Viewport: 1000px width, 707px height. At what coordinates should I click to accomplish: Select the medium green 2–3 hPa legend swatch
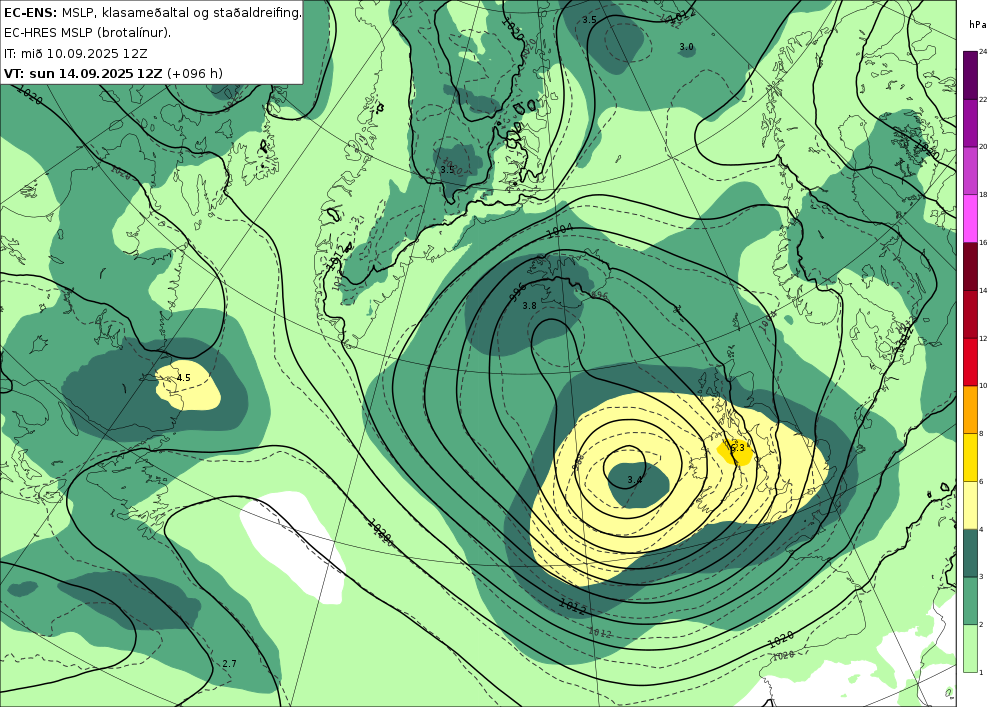(x=971, y=600)
